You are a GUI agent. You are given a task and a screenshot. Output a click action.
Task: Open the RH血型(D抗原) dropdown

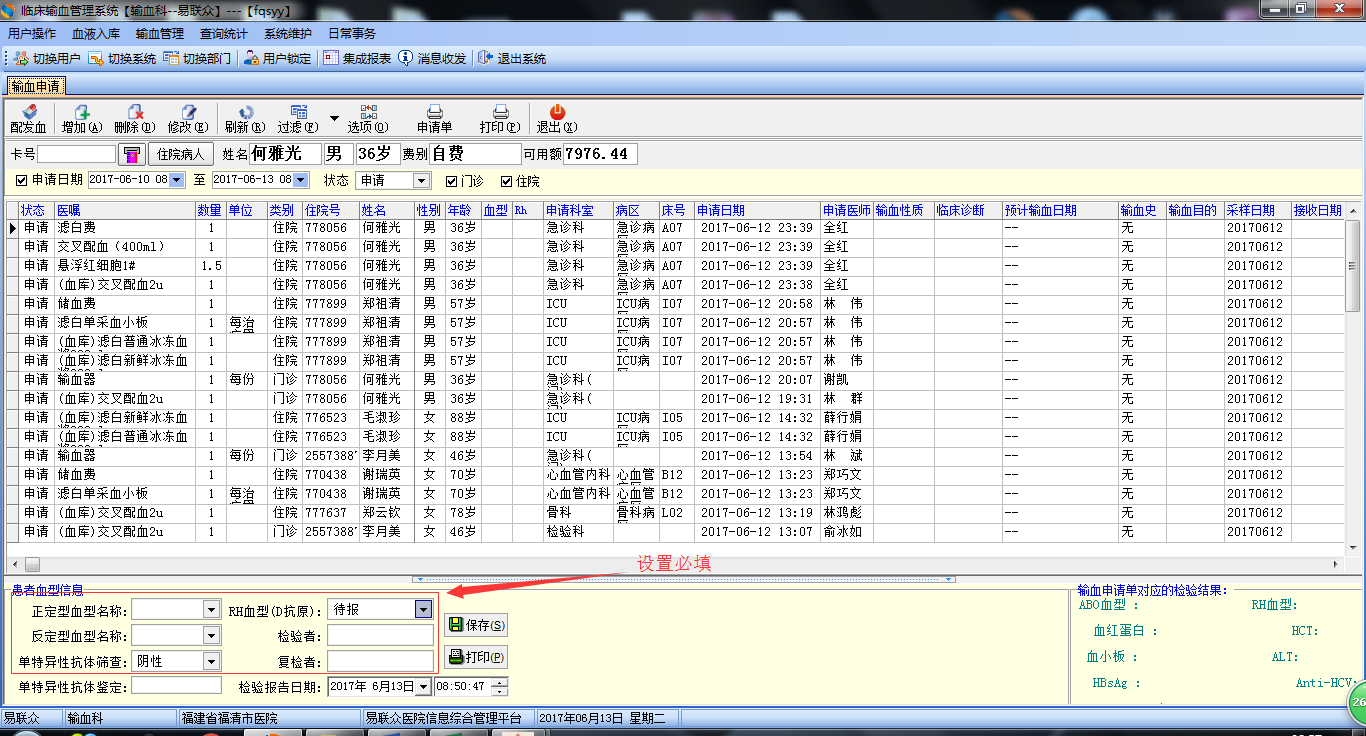[x=424, y=609]
